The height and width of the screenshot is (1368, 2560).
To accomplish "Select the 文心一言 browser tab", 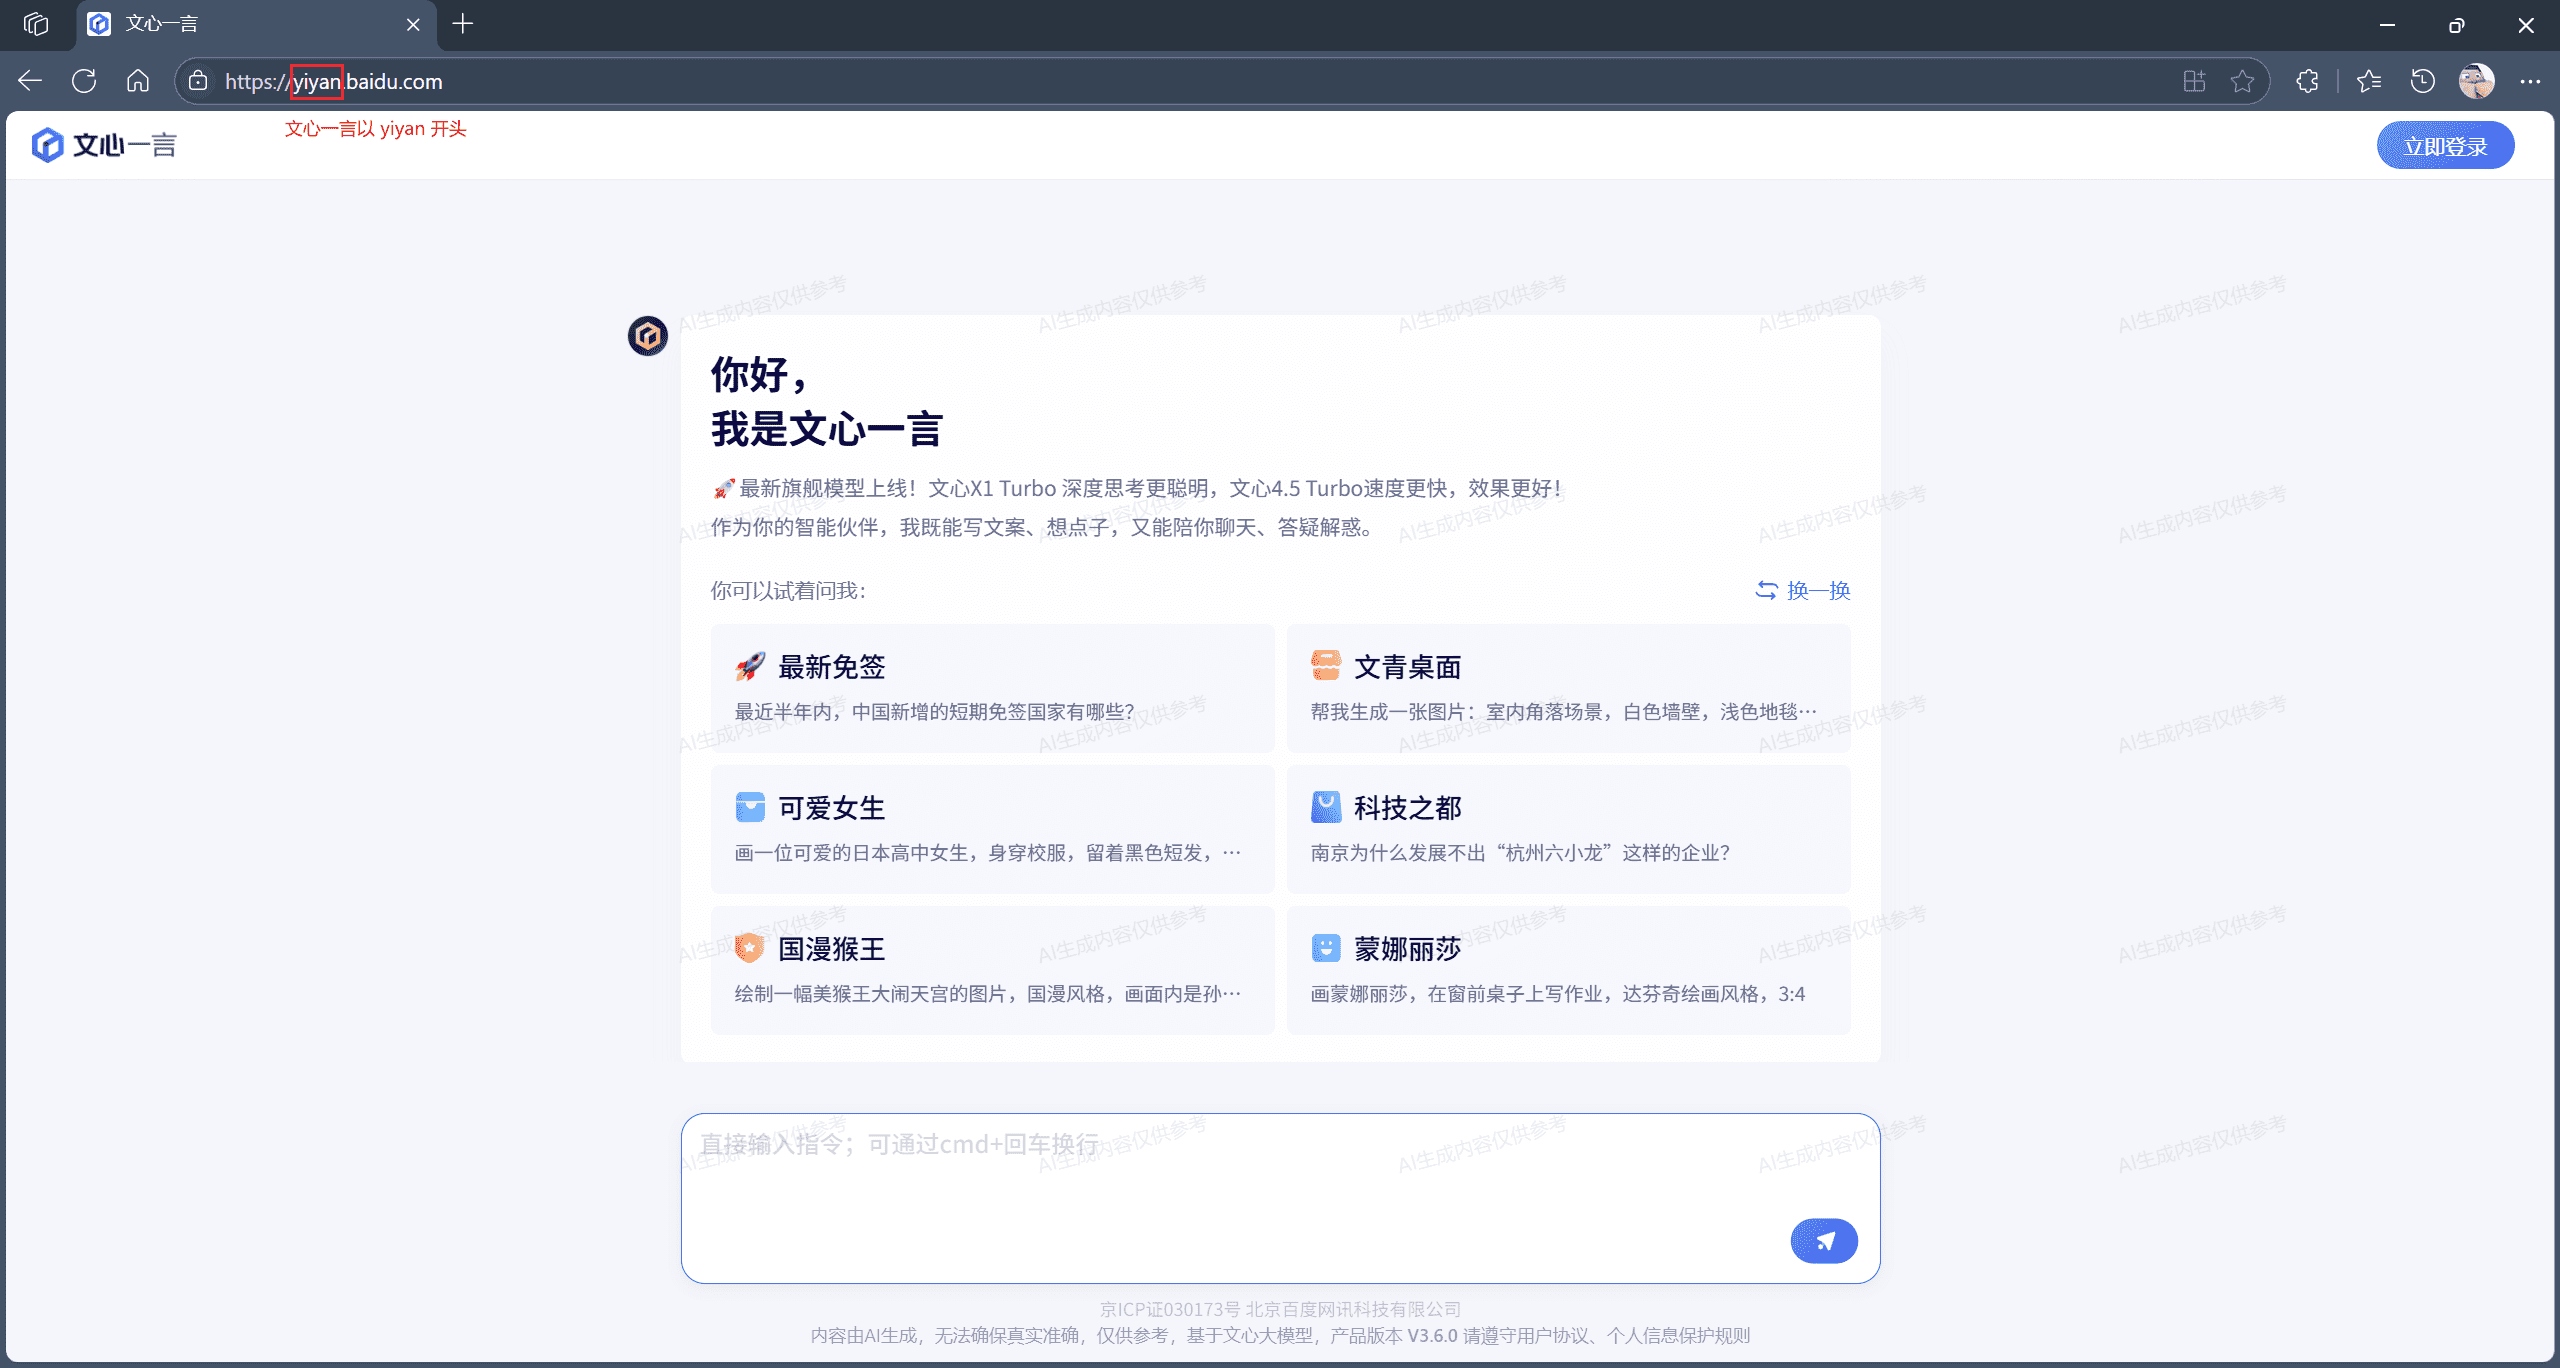I will tap(256, 24).
